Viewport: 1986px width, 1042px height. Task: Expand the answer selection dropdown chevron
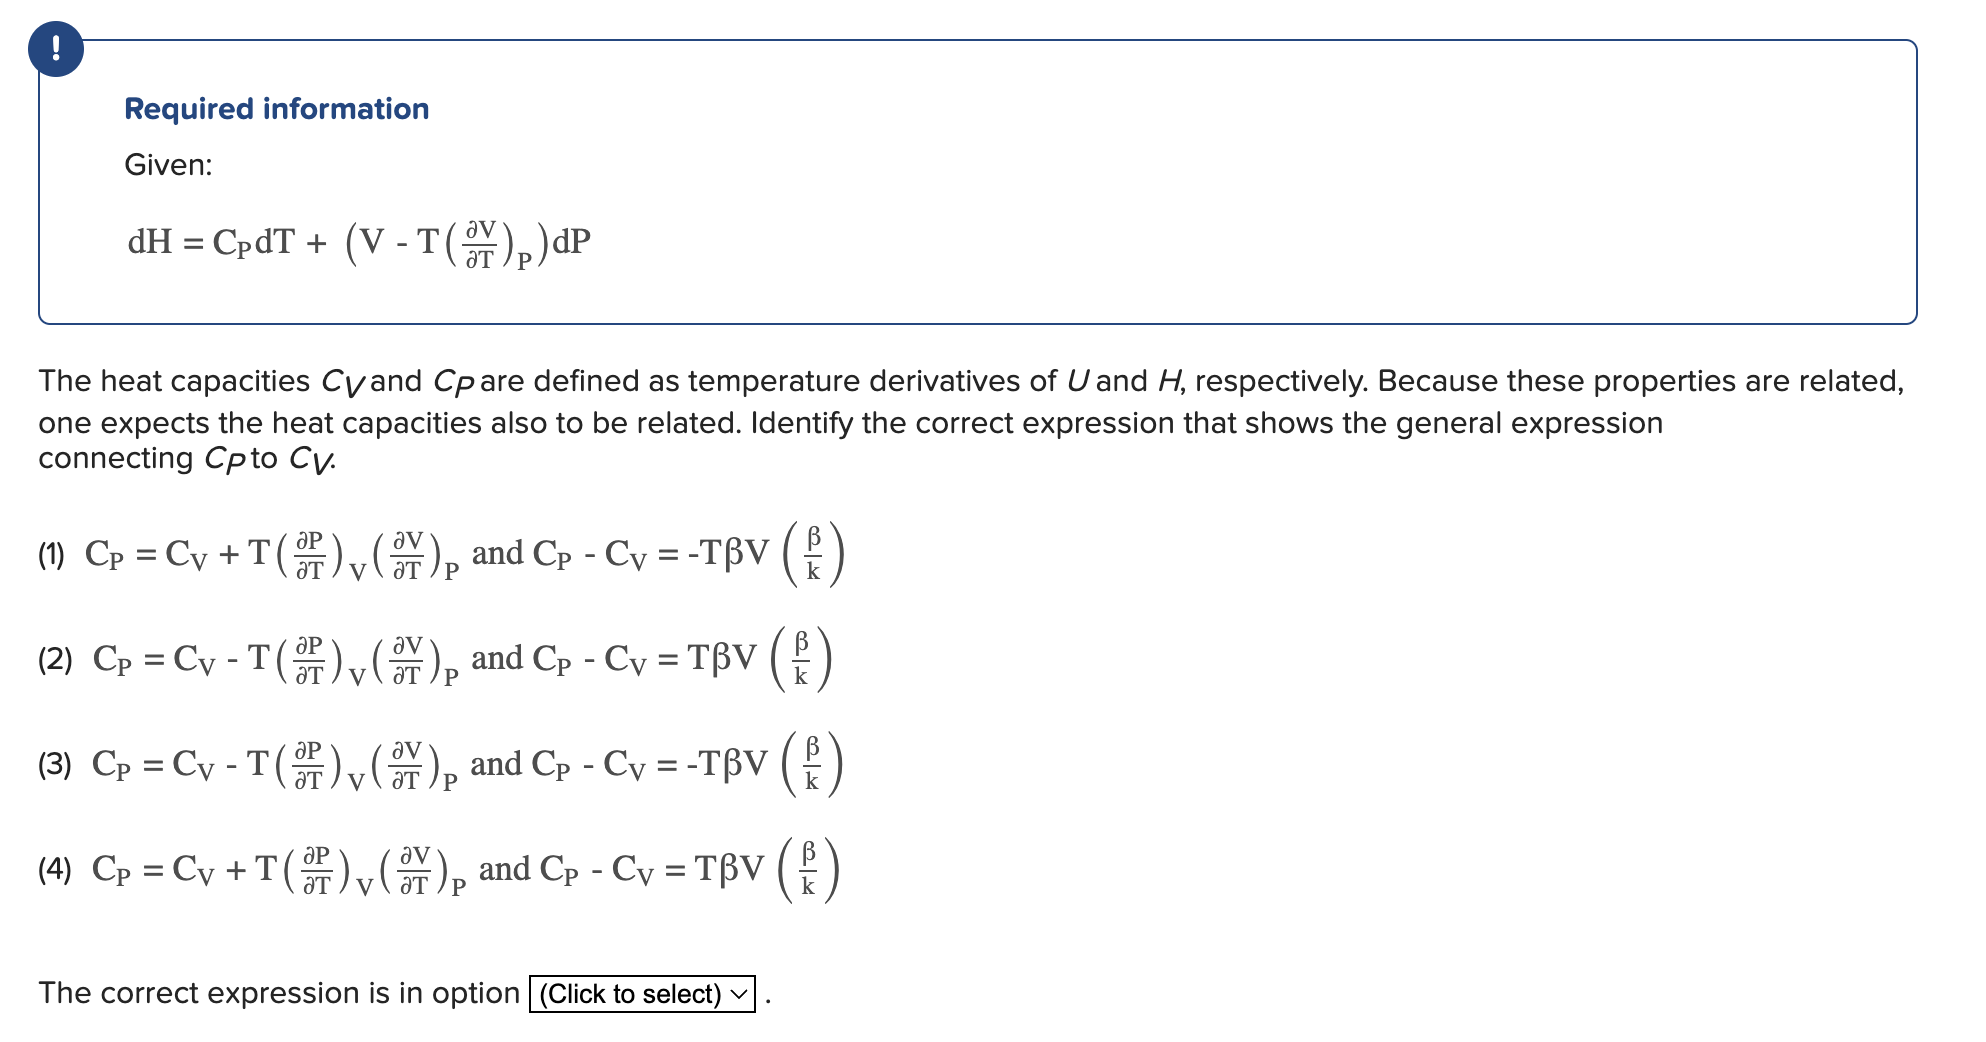(x=737, y=994)
